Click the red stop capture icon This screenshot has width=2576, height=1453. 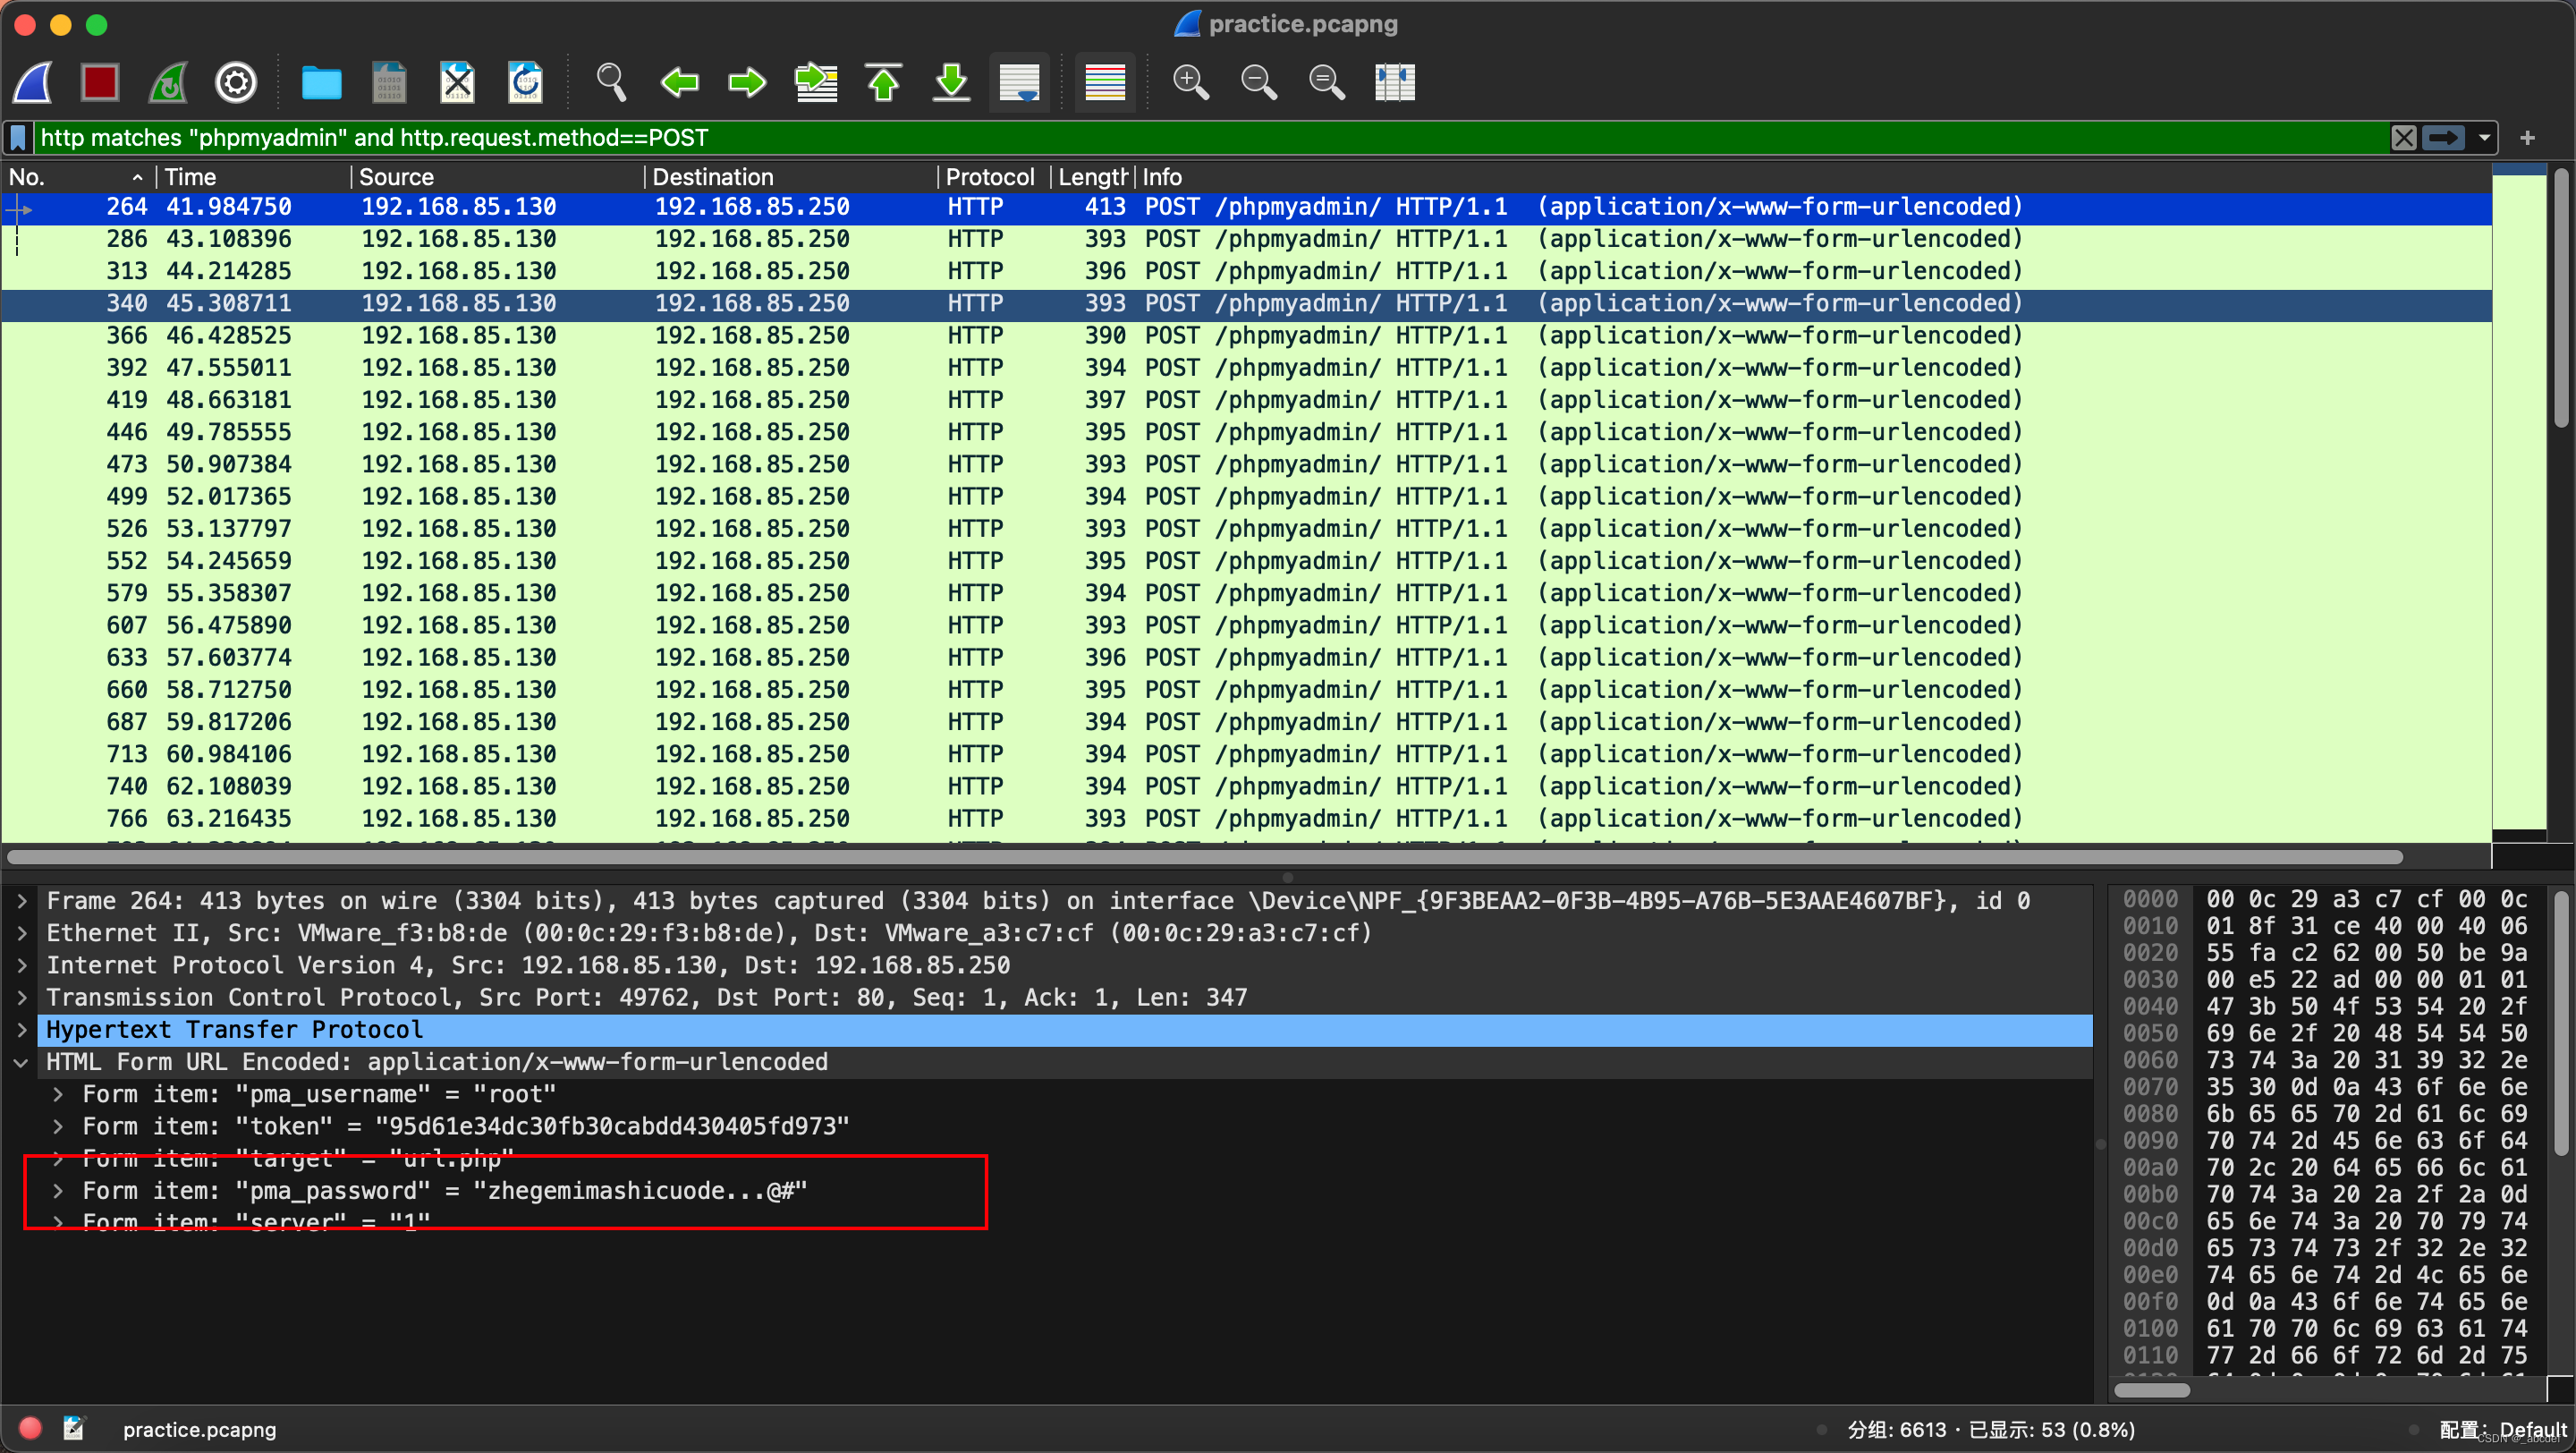(99, 82)
